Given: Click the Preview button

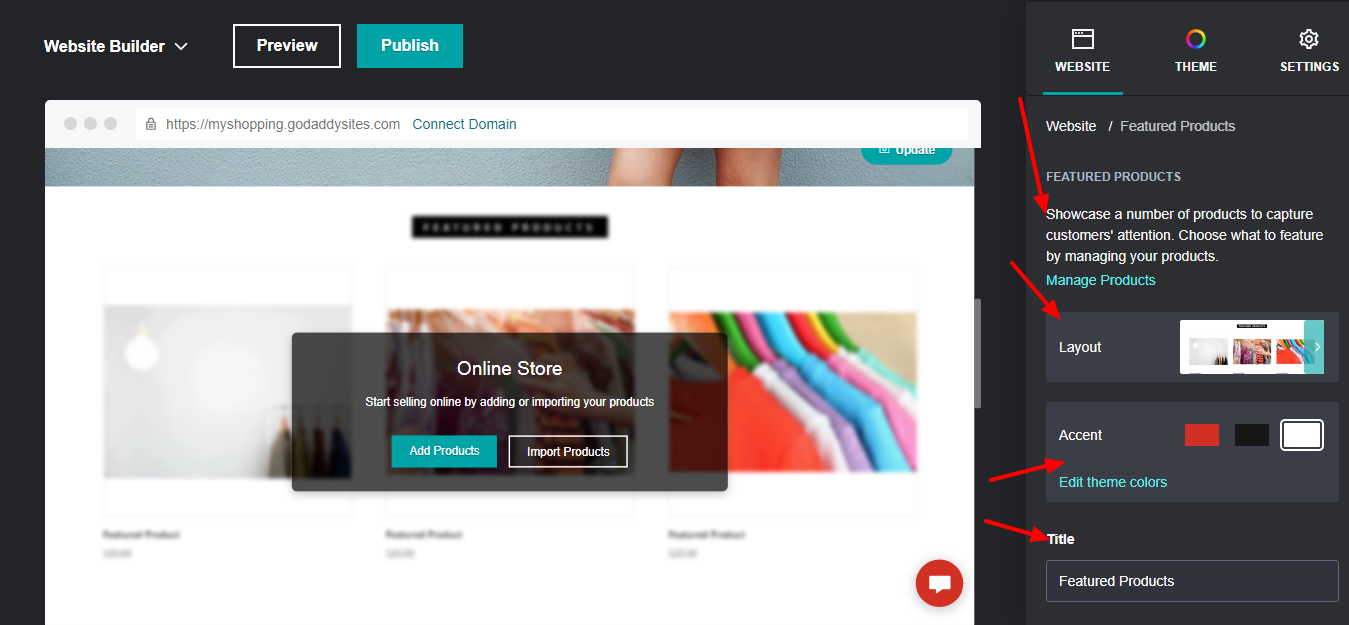Looking at the screenshot, I should (x=287, y=46).
